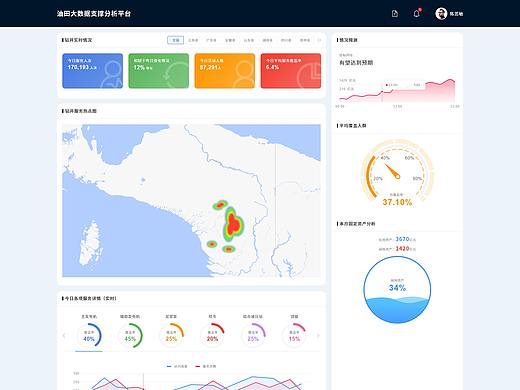Screen dimensions: 520x390
Task: Select the orange 25% ring gauge
Action: coord(171,335)
